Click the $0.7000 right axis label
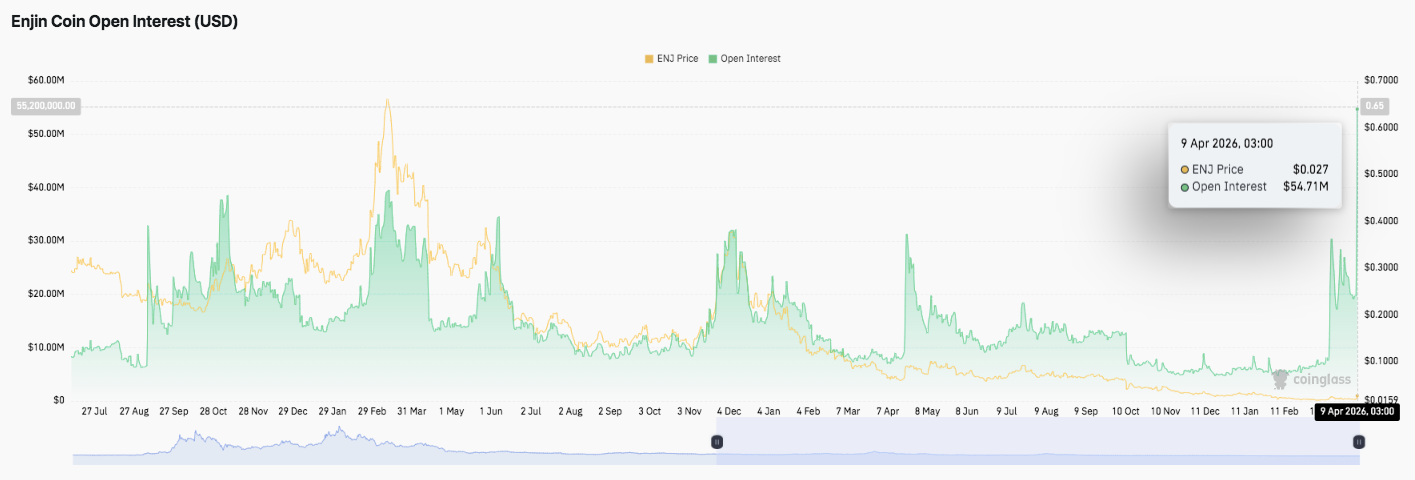This screenshot has width=1415, height=480. pyautogui.click(x=1381, y=80)
